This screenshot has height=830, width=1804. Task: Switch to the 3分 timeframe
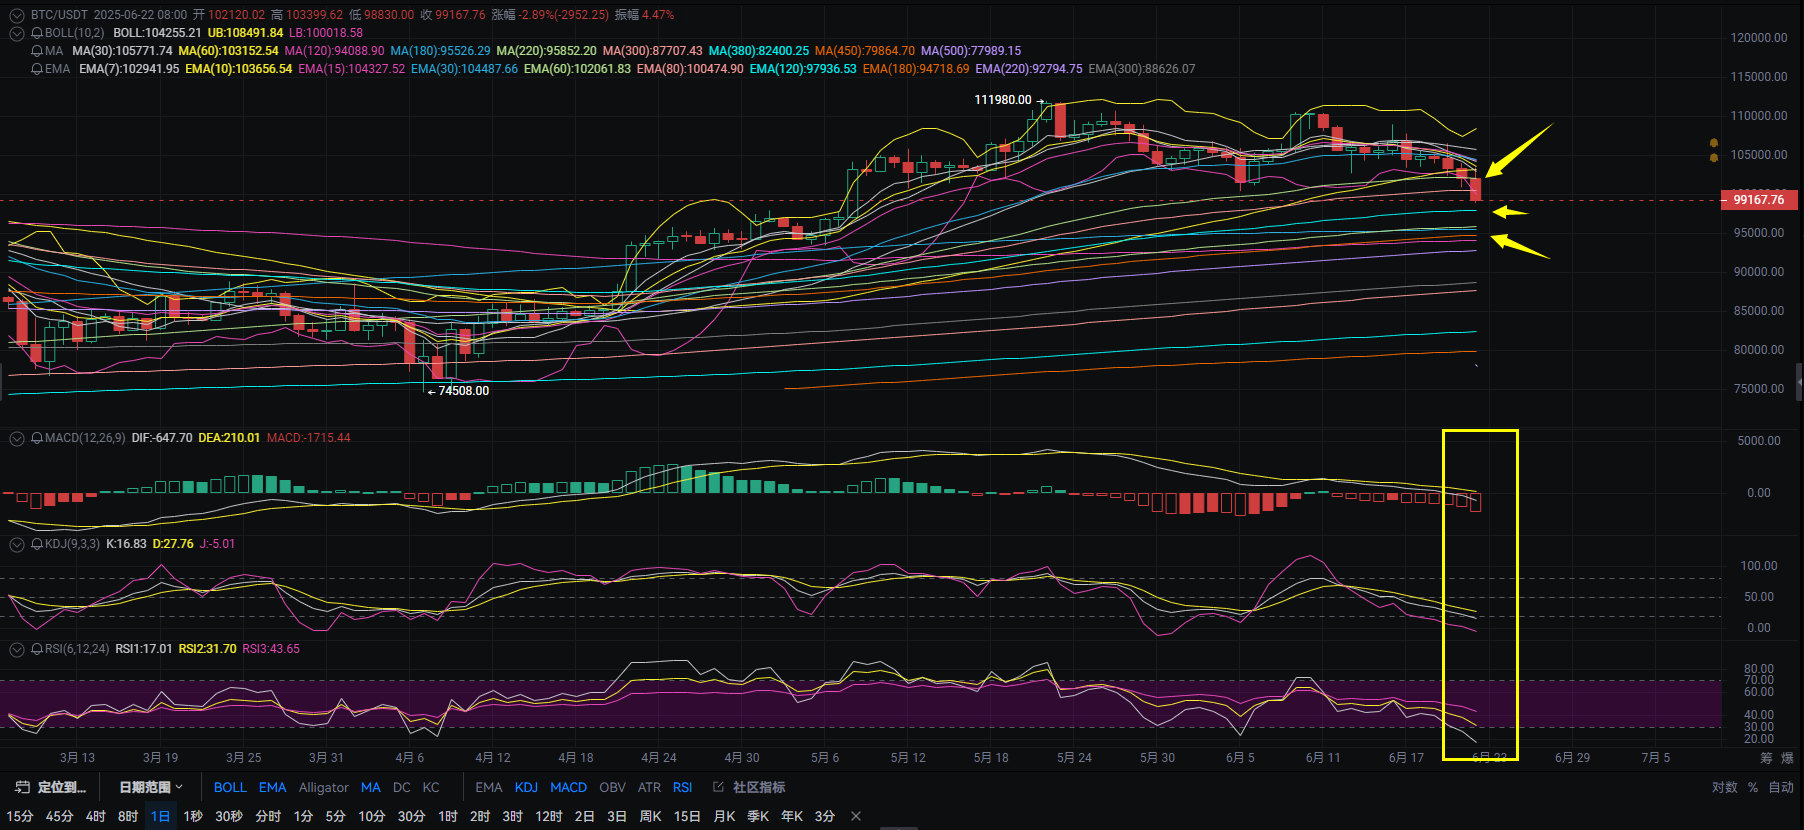[825, 816]
